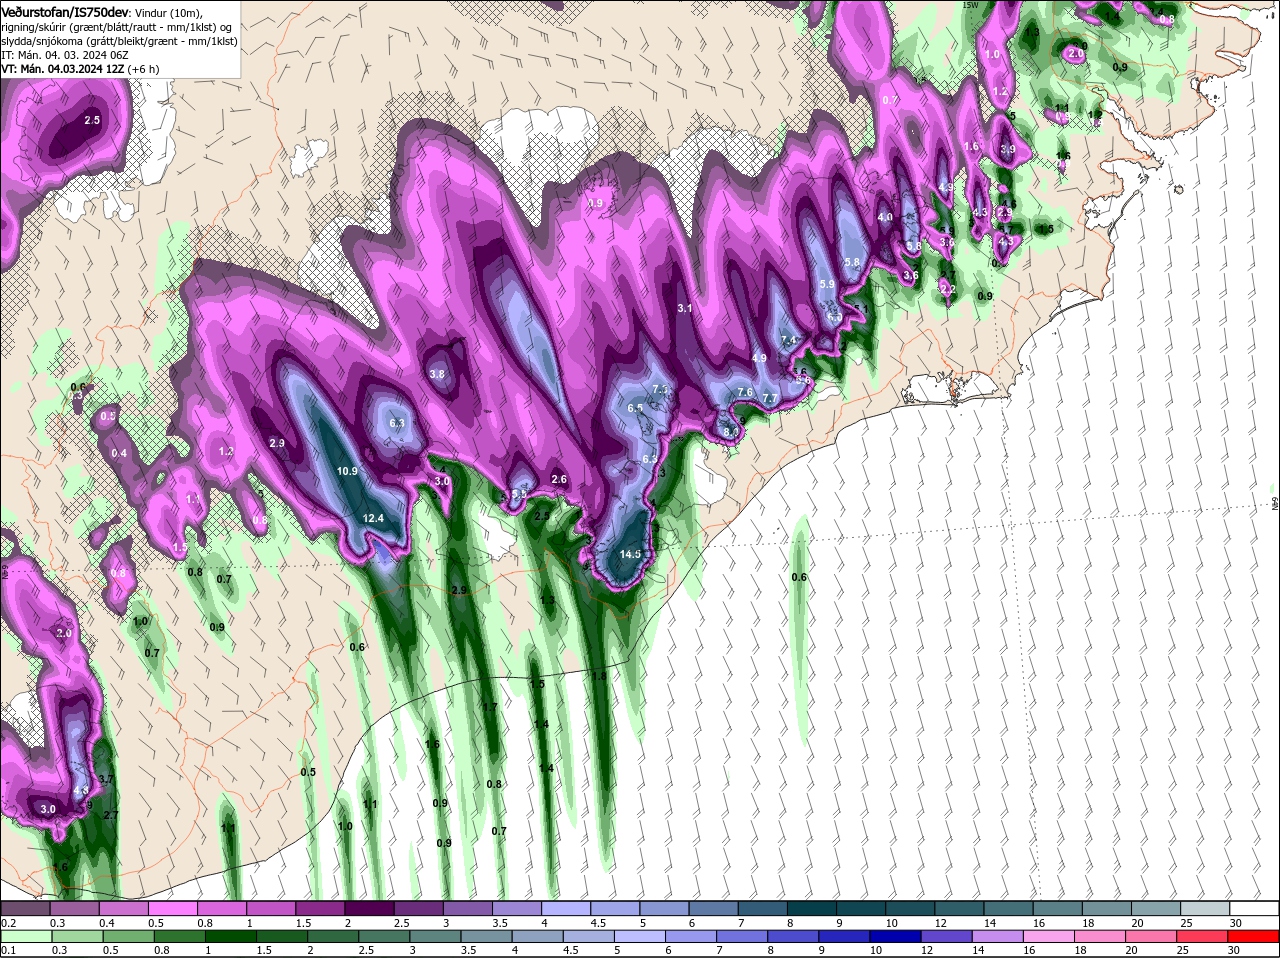
Task: Click the 7.6 value label on the map
Action: coord(744,392)
